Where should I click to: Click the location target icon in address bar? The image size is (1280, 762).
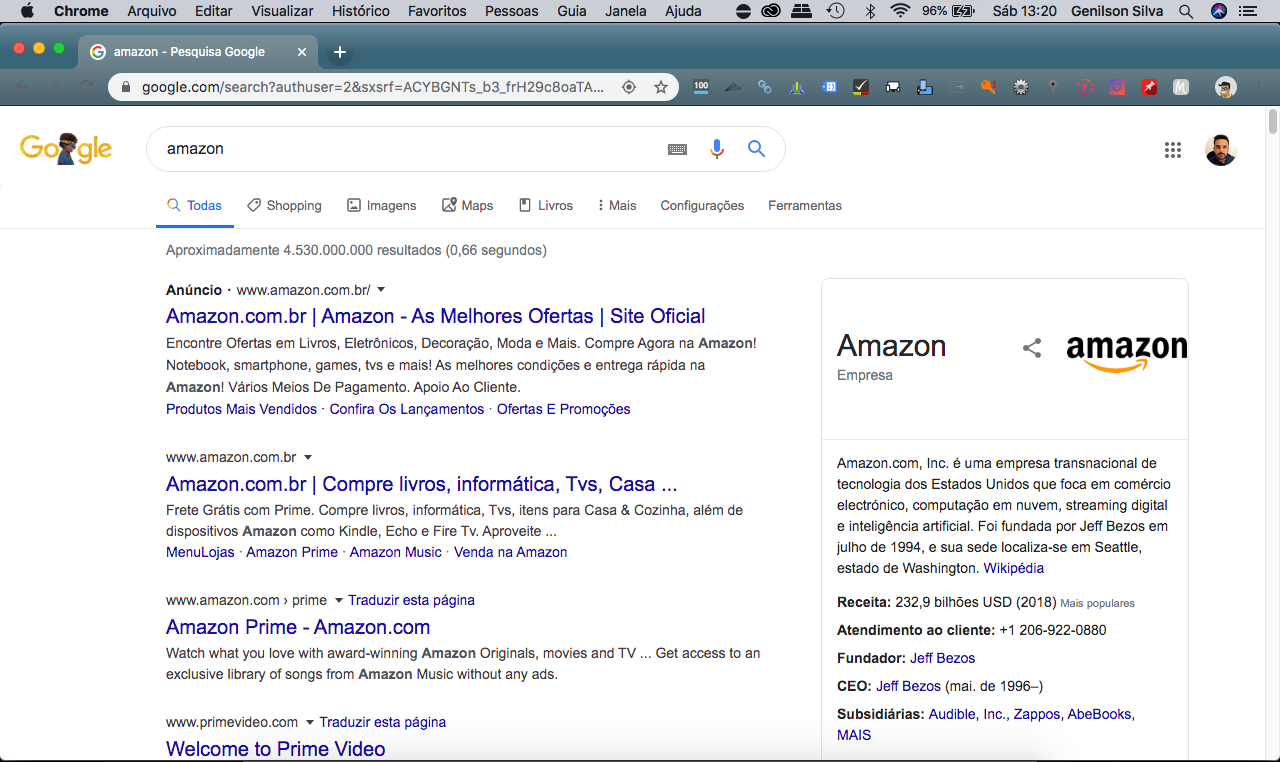[x=629, y=87]
